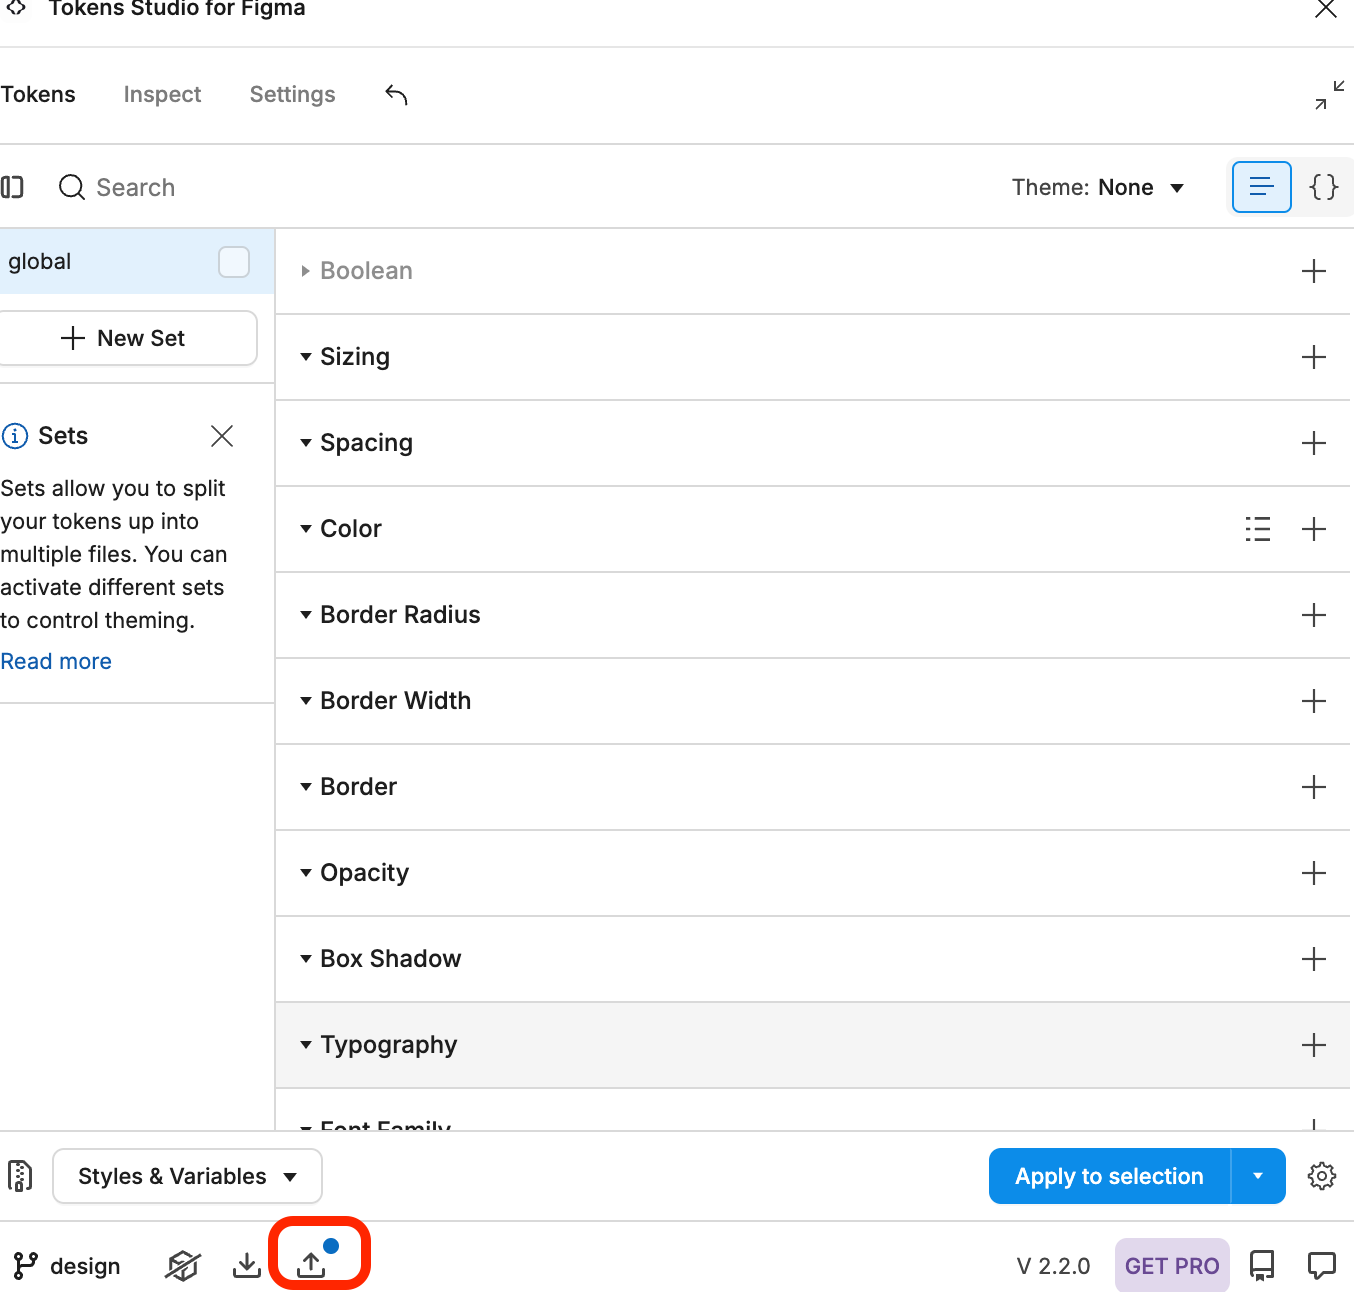
Task: Switch to the Tokens tab
Action: (38, 95)
